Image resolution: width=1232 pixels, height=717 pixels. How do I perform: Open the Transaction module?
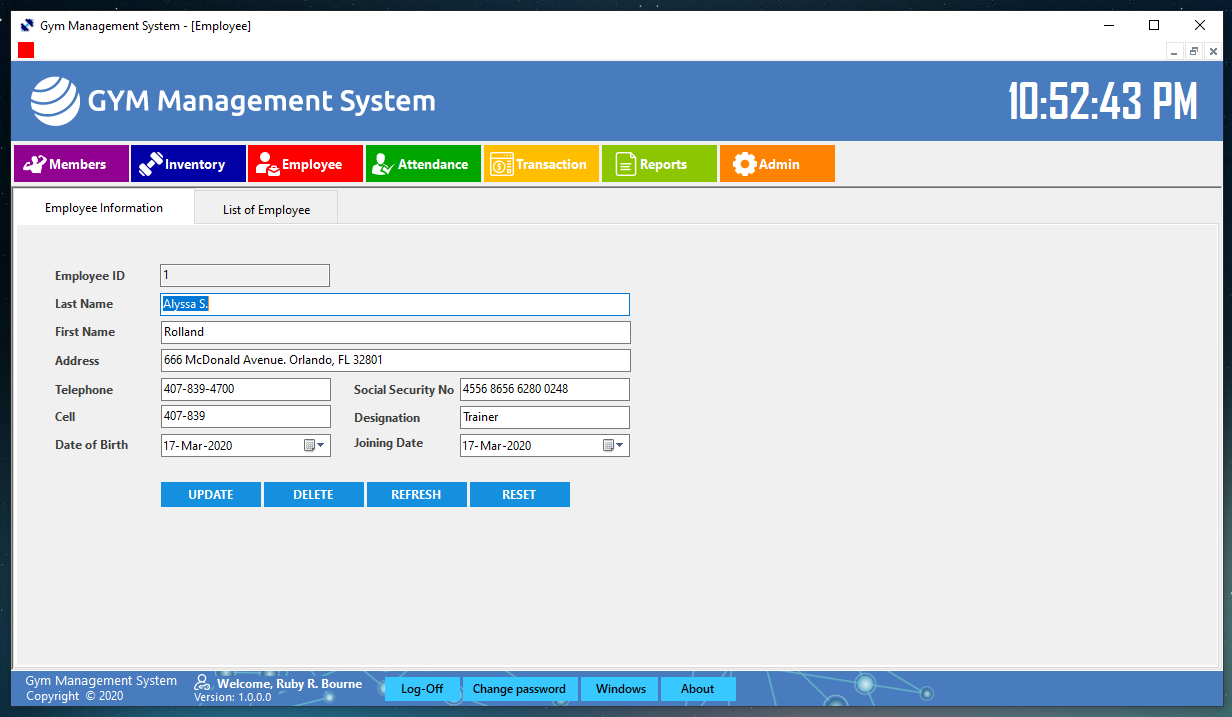[x=541, y=164]
